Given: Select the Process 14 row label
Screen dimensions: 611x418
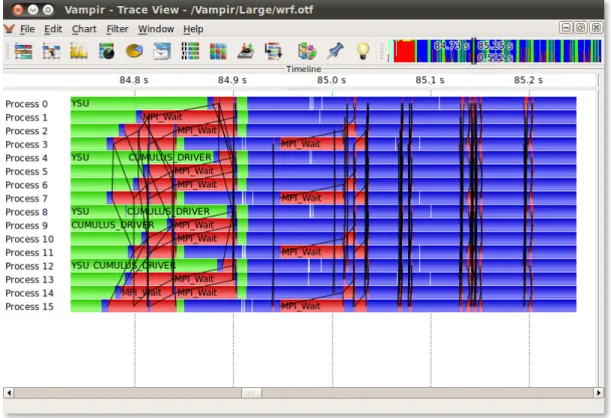Looking at the screenshot, I should (x=30, y=293).
